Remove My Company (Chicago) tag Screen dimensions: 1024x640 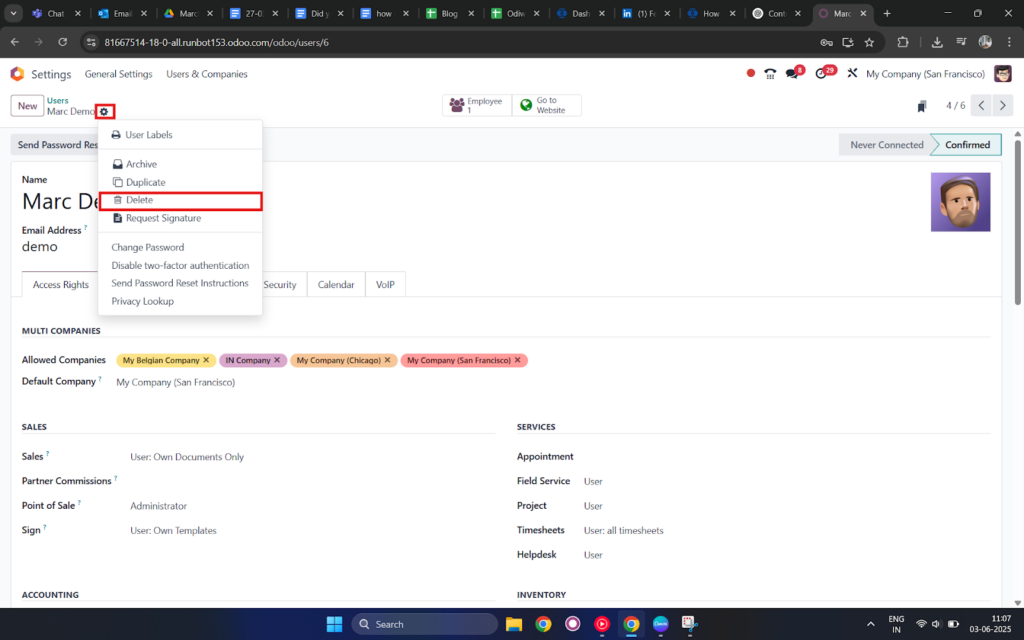[x=387, y=360]
